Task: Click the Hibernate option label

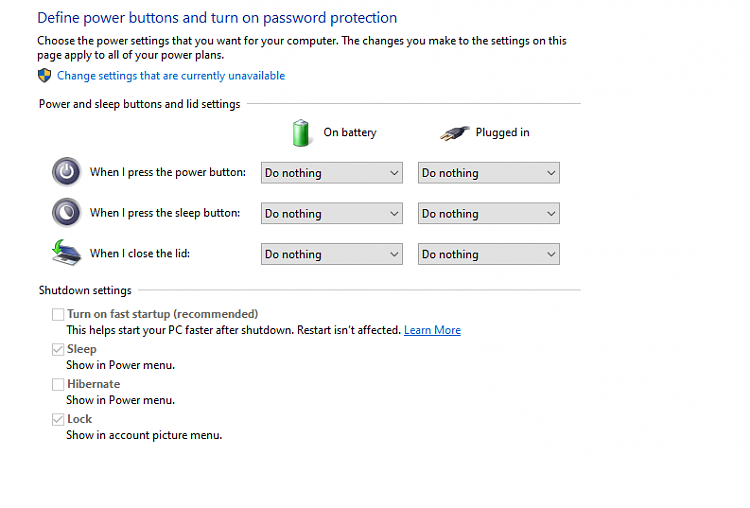Action: click(93, 384)
